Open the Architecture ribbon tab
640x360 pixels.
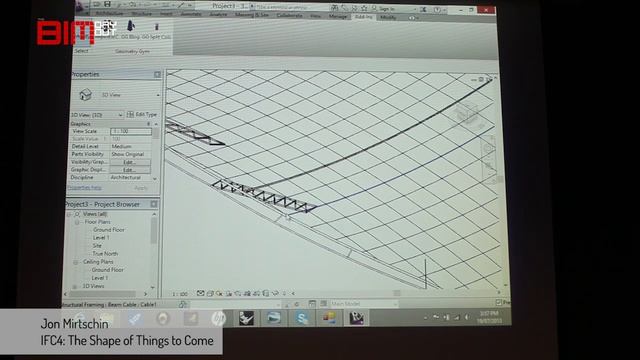(109, 13)
